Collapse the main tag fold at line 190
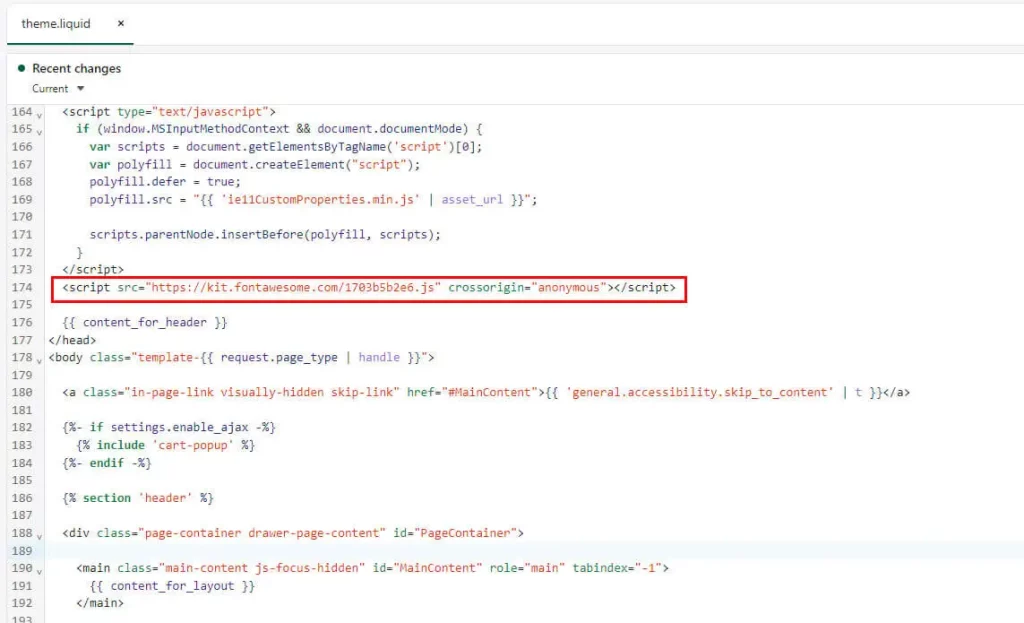Viewport: 1024px width, 623px height. 39,571
